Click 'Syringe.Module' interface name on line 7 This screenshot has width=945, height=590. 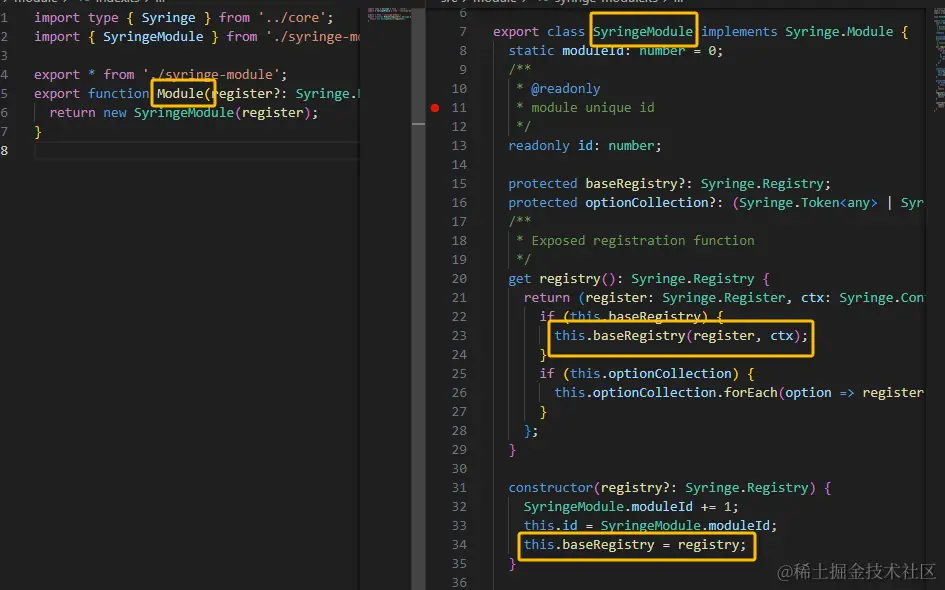point(839,31)
